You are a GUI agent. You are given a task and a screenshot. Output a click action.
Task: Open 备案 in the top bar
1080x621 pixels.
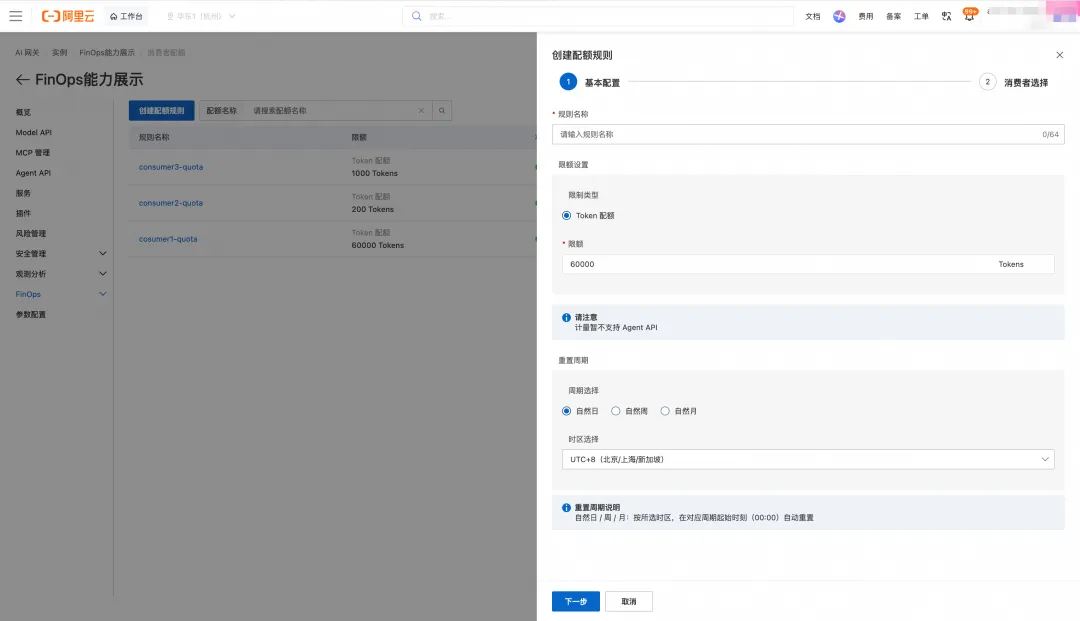[x=893, y=16]
